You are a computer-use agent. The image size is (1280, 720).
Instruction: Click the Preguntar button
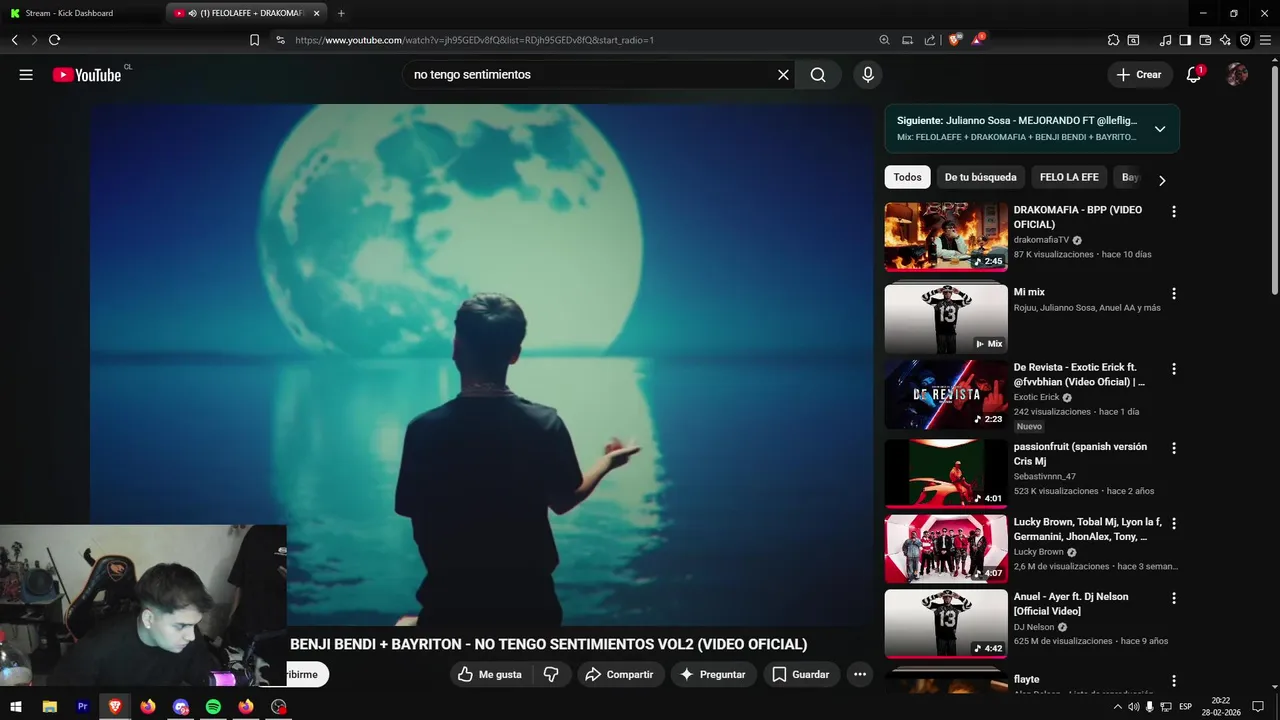pos(713,675)
